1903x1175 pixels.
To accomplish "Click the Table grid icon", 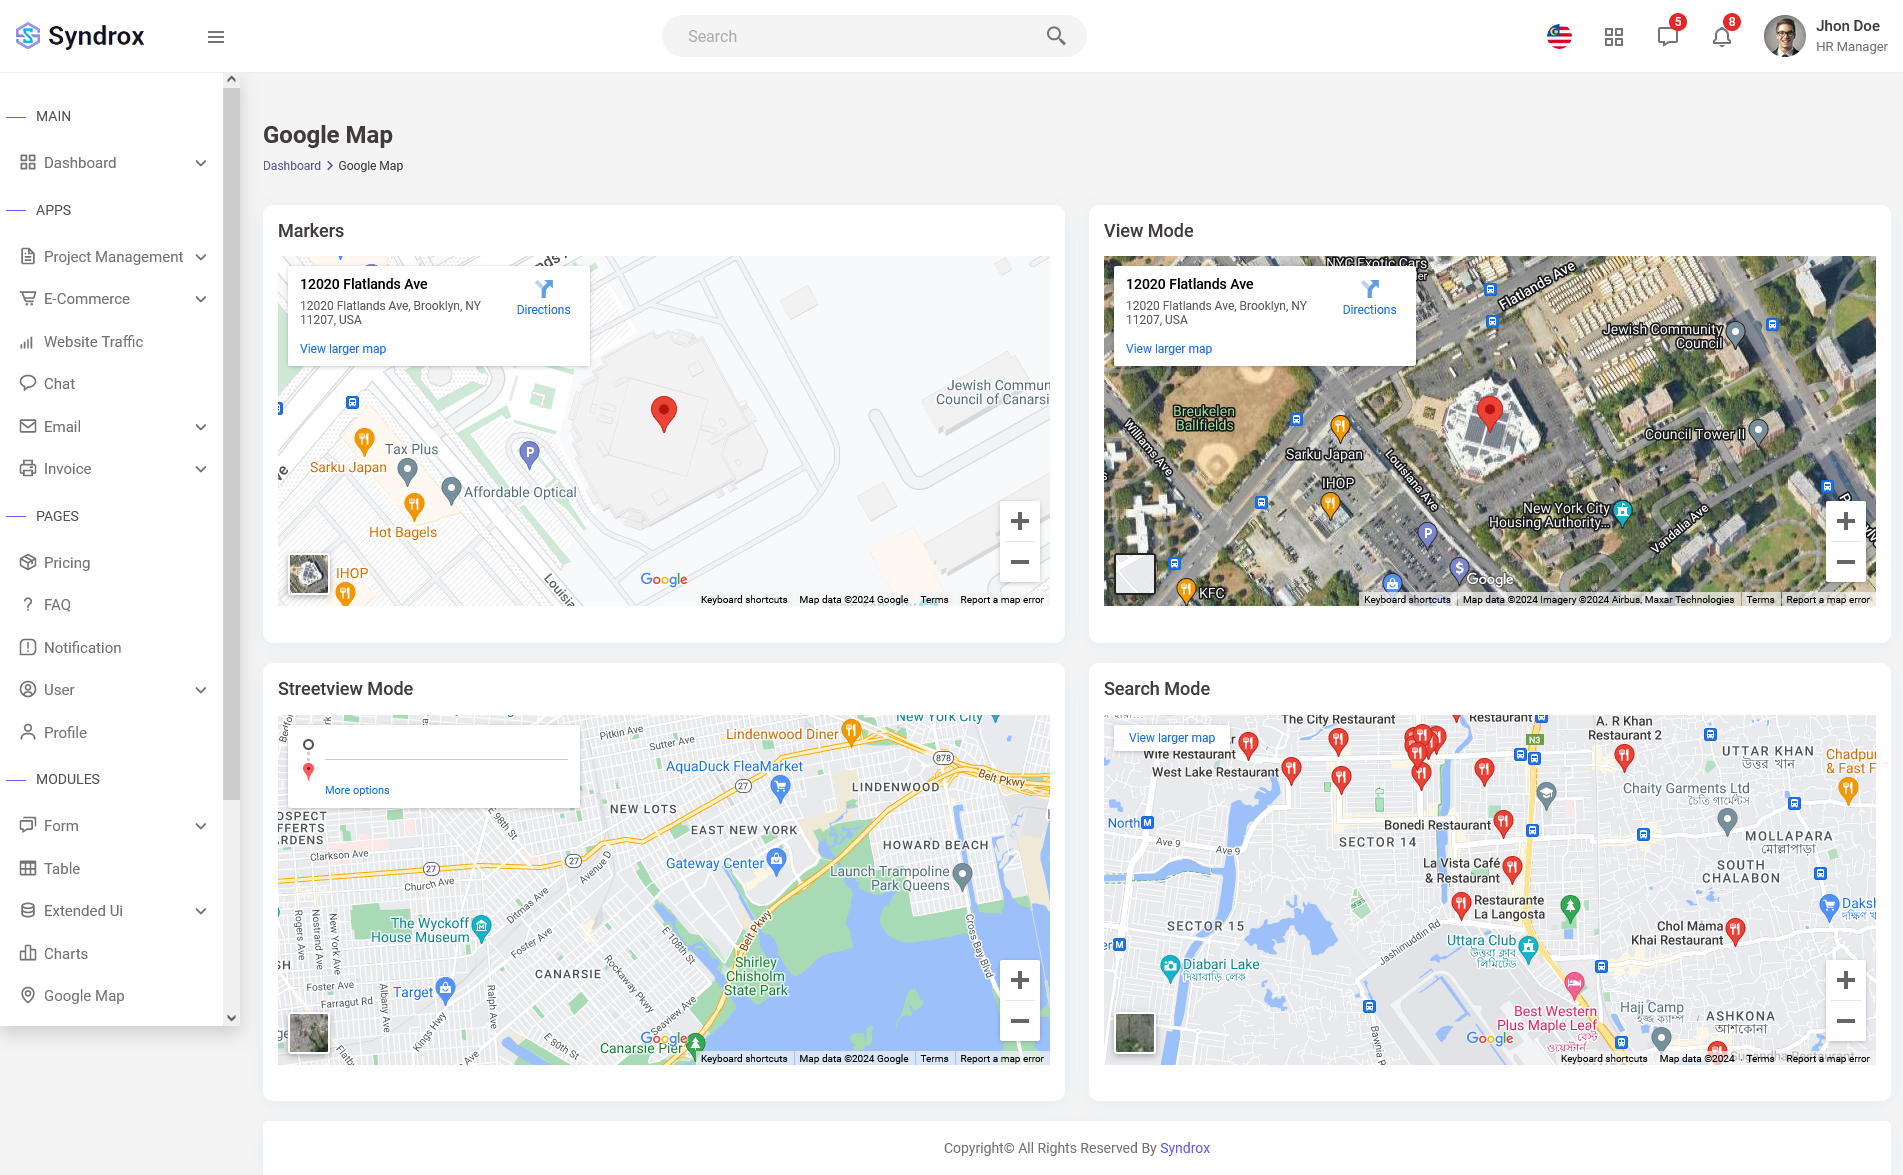I will point(28,869).
